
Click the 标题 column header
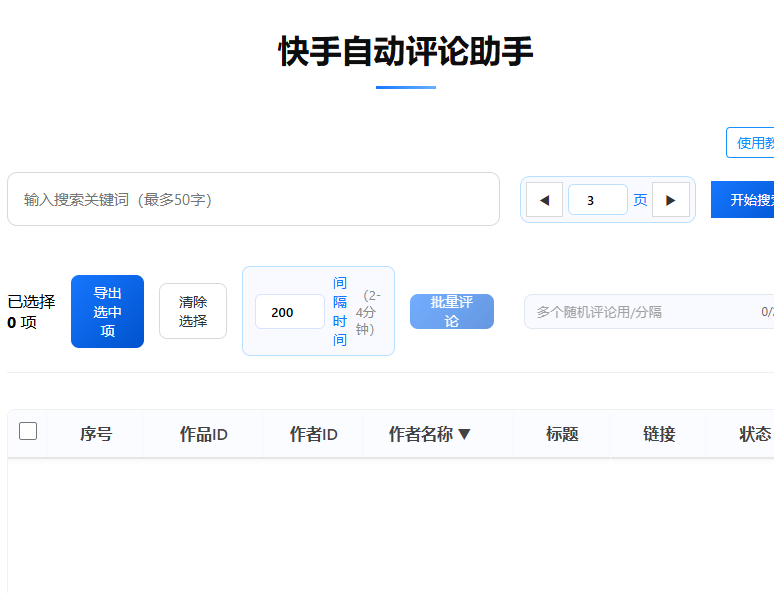coord(562,434)
